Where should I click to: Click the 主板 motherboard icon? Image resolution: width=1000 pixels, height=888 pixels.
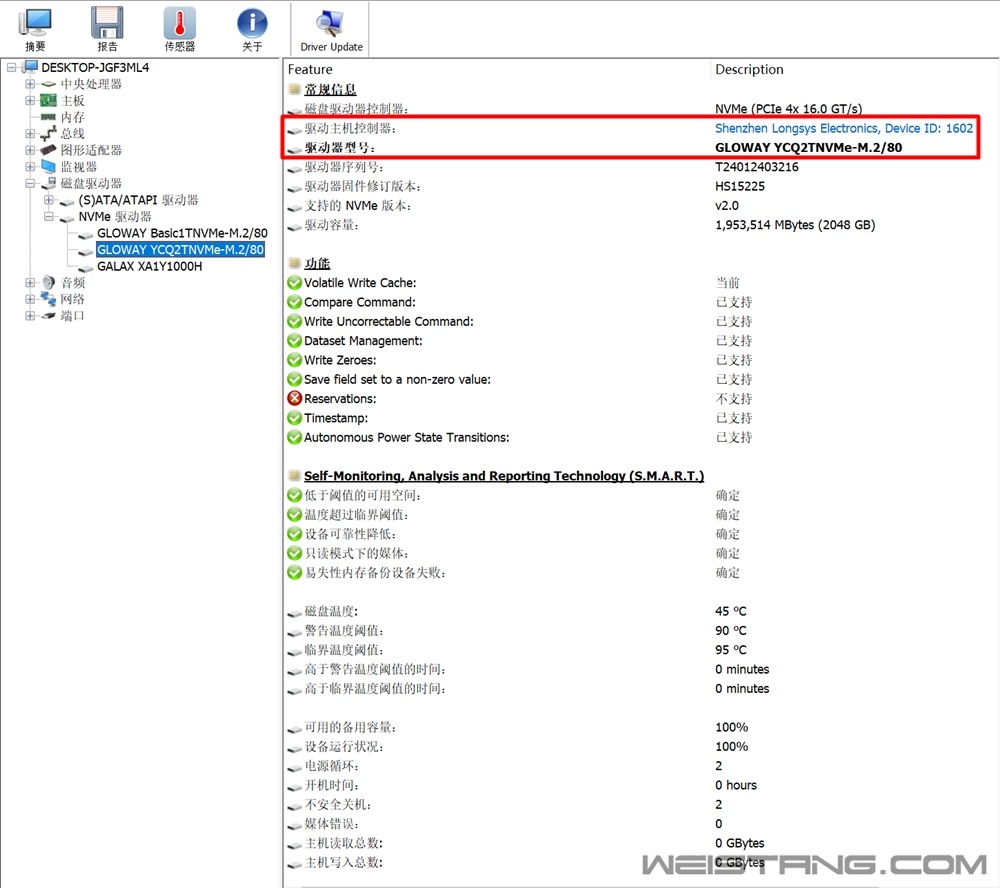pyautogui.click(x=48, y=100)
